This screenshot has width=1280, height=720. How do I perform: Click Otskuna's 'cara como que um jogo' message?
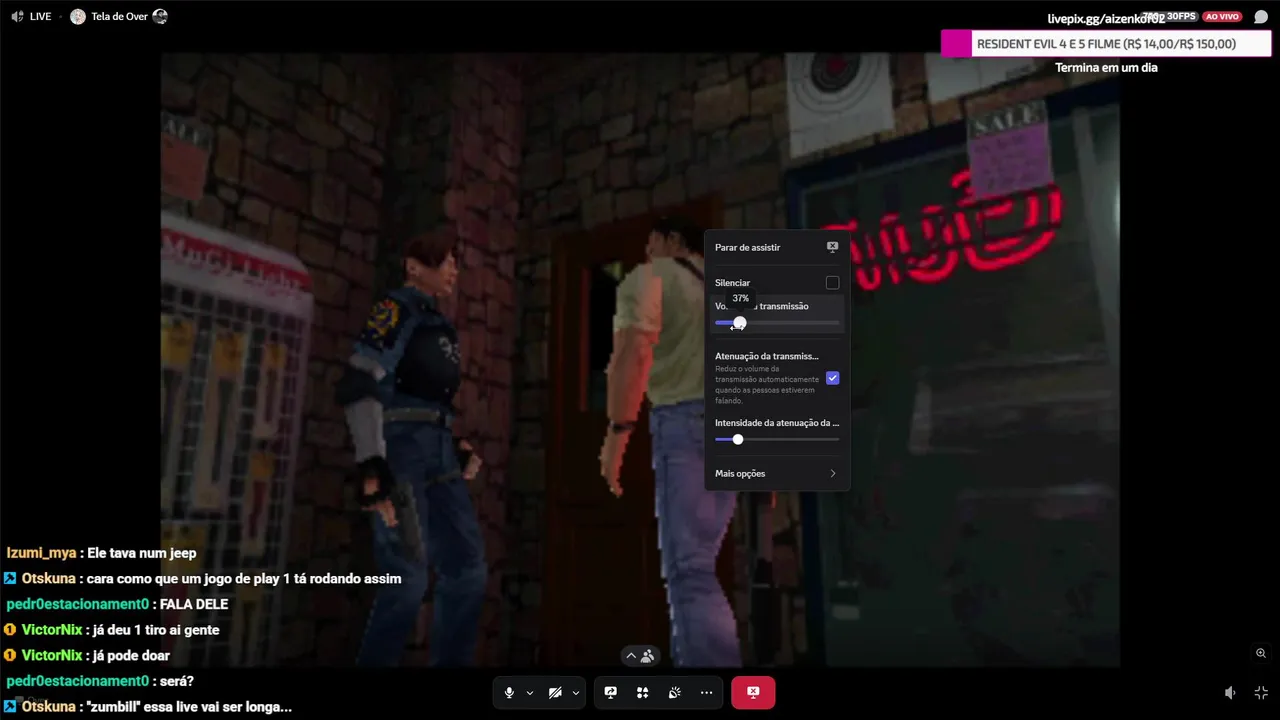coord(202,579)
